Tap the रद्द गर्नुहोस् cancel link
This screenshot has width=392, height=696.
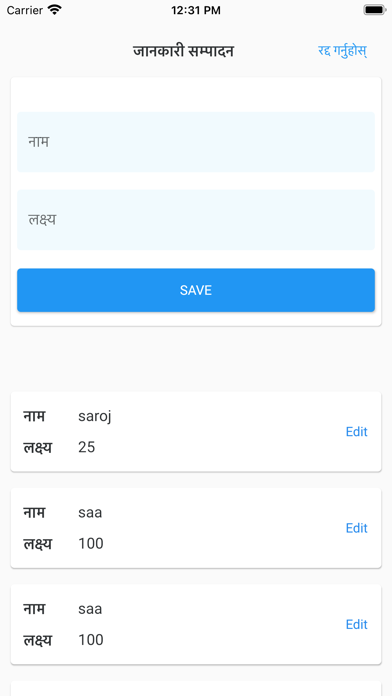tap(342, 51)
